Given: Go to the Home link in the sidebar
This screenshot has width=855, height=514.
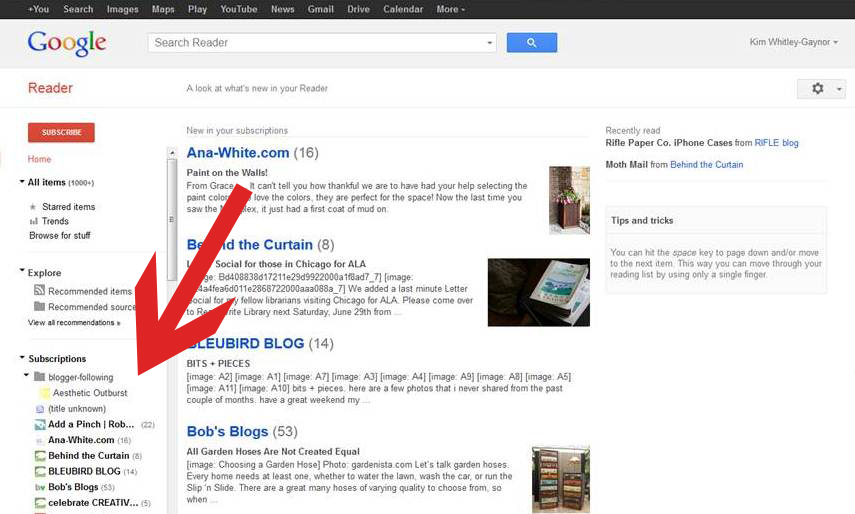Looking at the screenshot, I should point(39,159).
